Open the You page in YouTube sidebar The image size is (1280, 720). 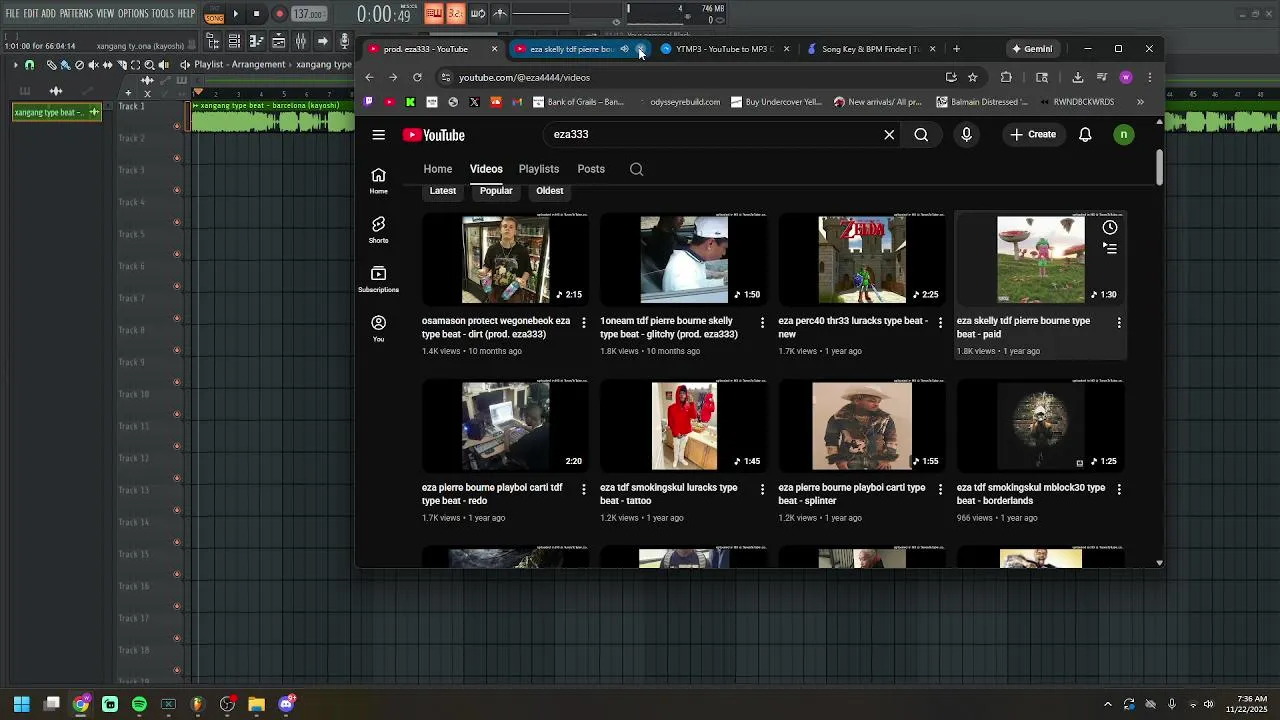(x=378, y=329)
